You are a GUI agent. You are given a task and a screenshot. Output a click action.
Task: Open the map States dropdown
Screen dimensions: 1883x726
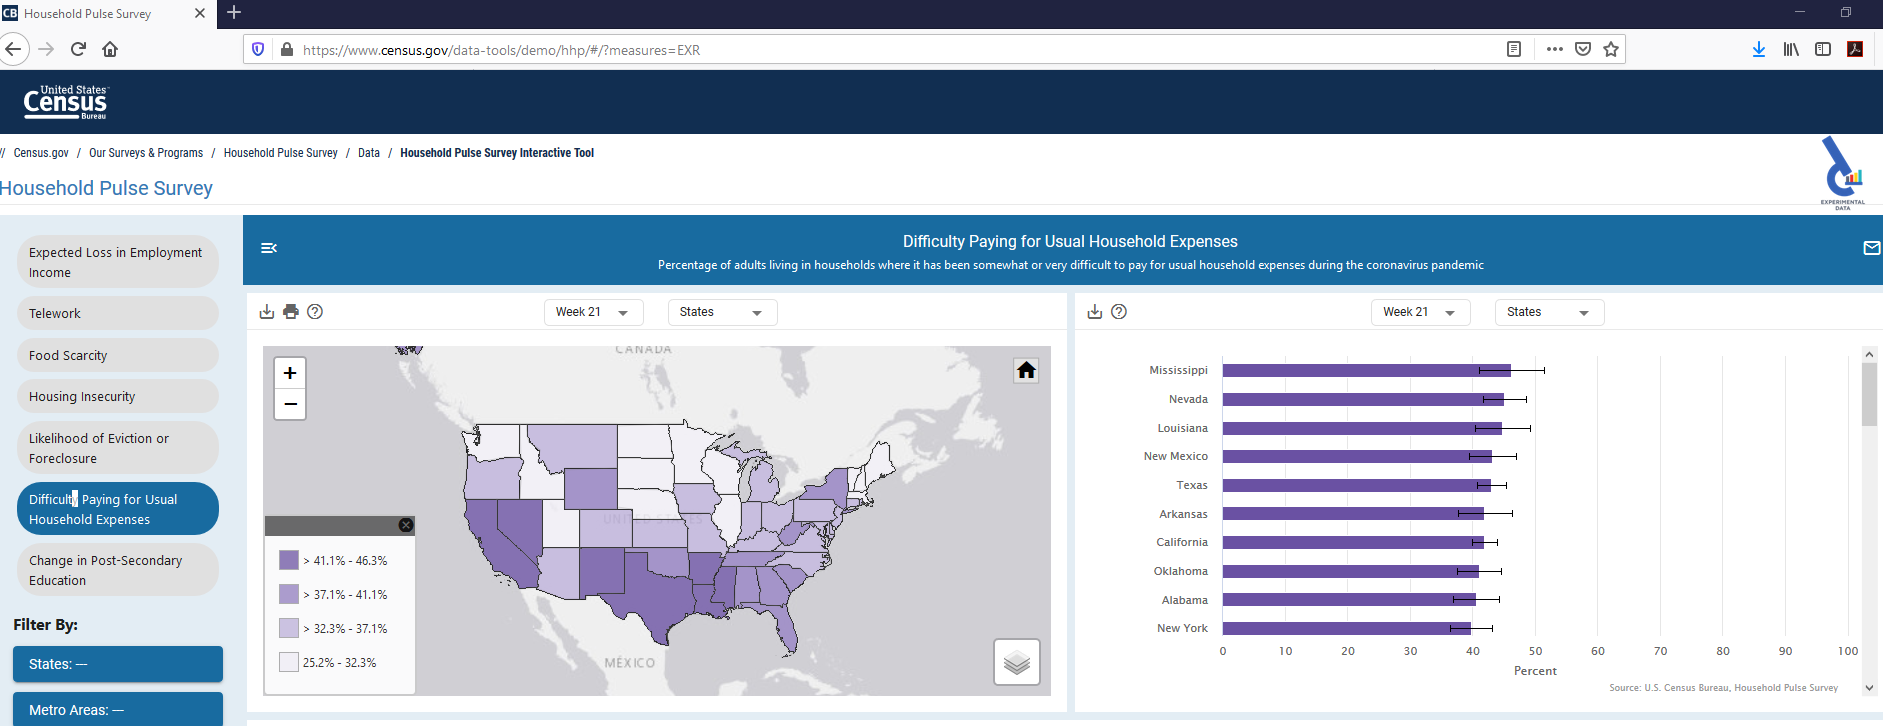[721, 312]
